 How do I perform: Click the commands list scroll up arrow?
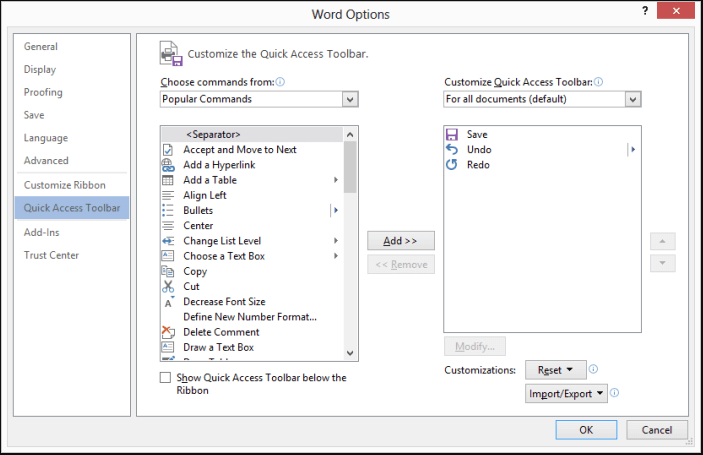click(350, 134)
